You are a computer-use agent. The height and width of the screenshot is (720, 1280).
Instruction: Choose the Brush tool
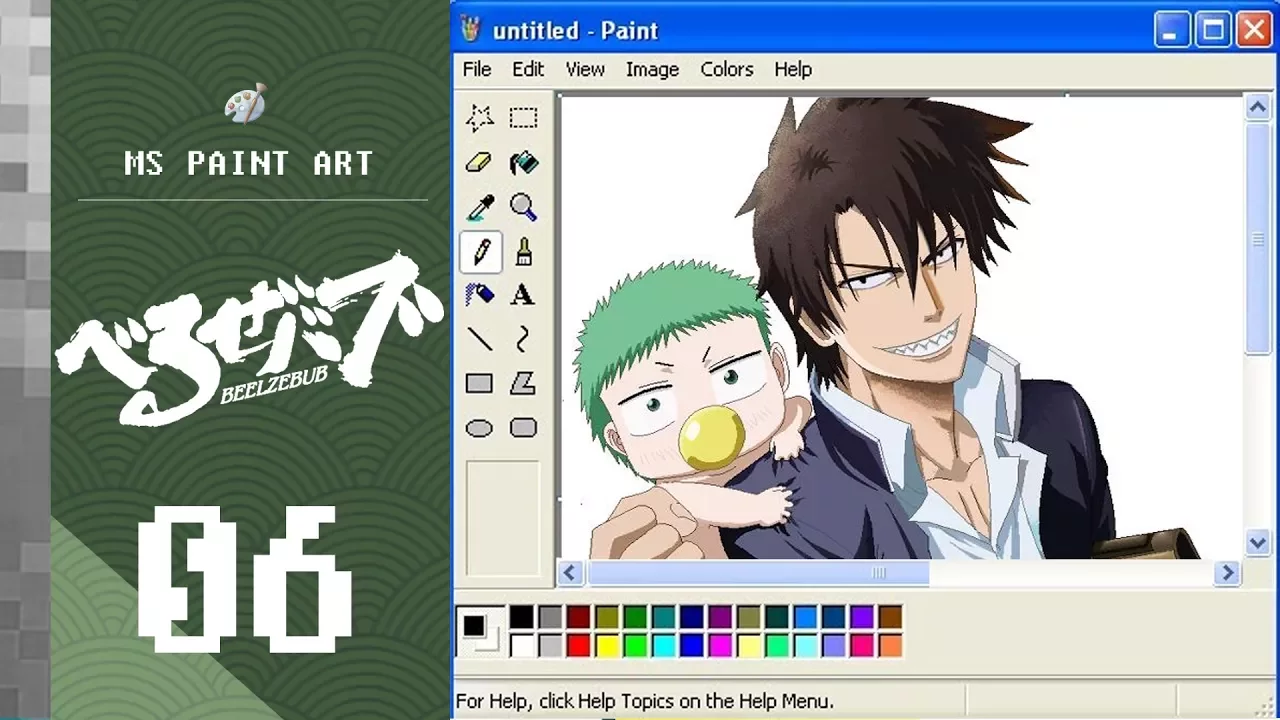tap(523, 252)
